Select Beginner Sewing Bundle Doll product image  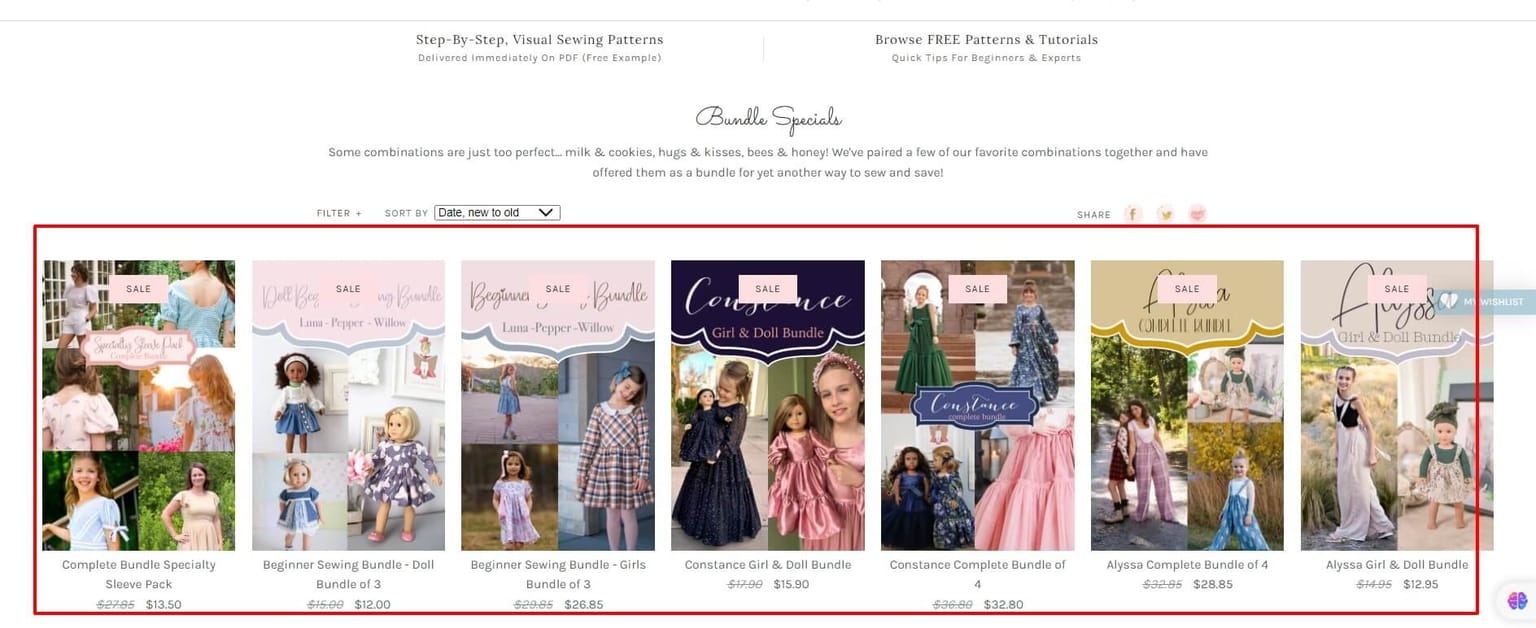coord(348,405)
